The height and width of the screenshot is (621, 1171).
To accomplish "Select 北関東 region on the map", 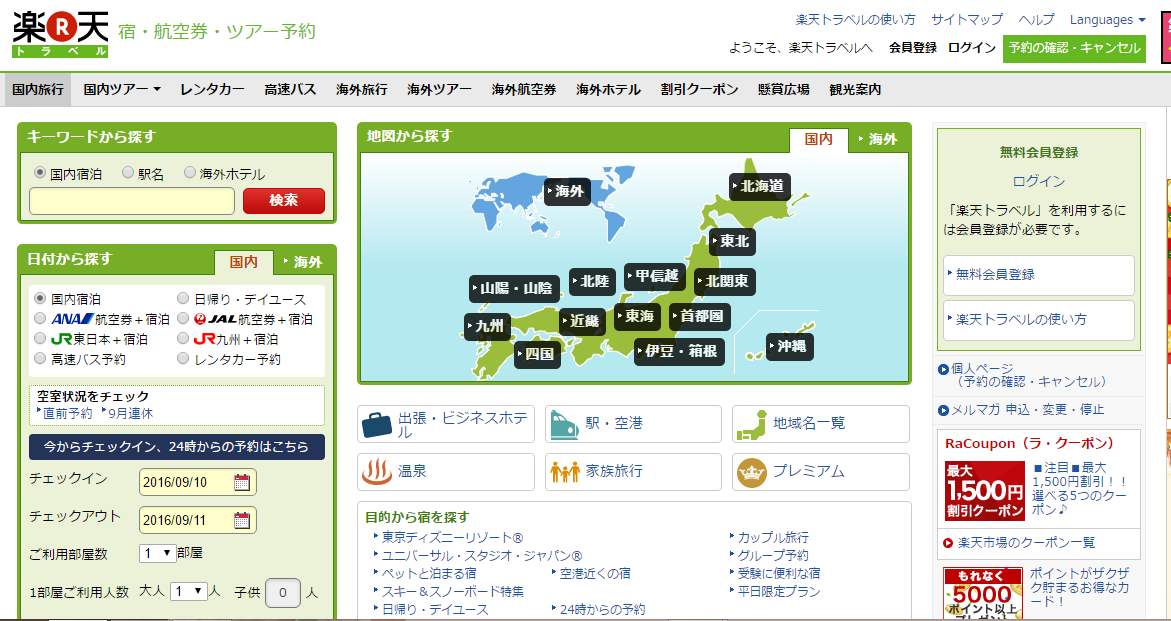I will tap(724, 282).
